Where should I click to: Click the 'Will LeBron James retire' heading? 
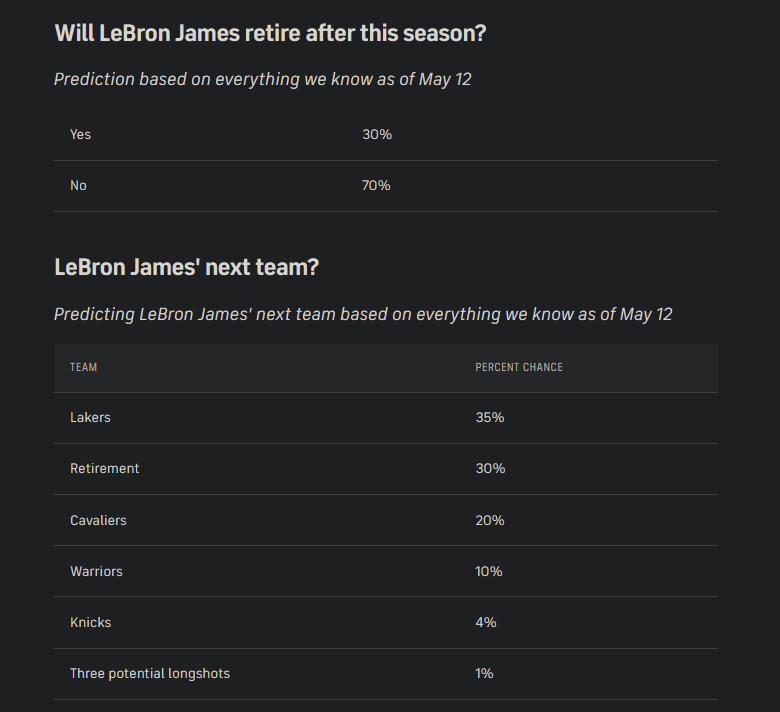(270, 34)
